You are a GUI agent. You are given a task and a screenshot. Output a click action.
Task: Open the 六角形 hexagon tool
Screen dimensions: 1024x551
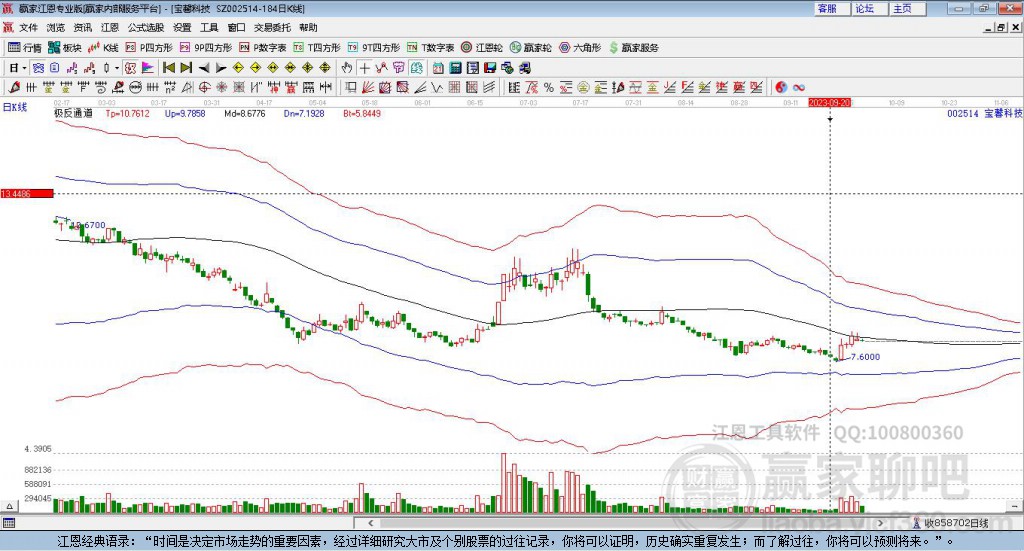point(580,48)
